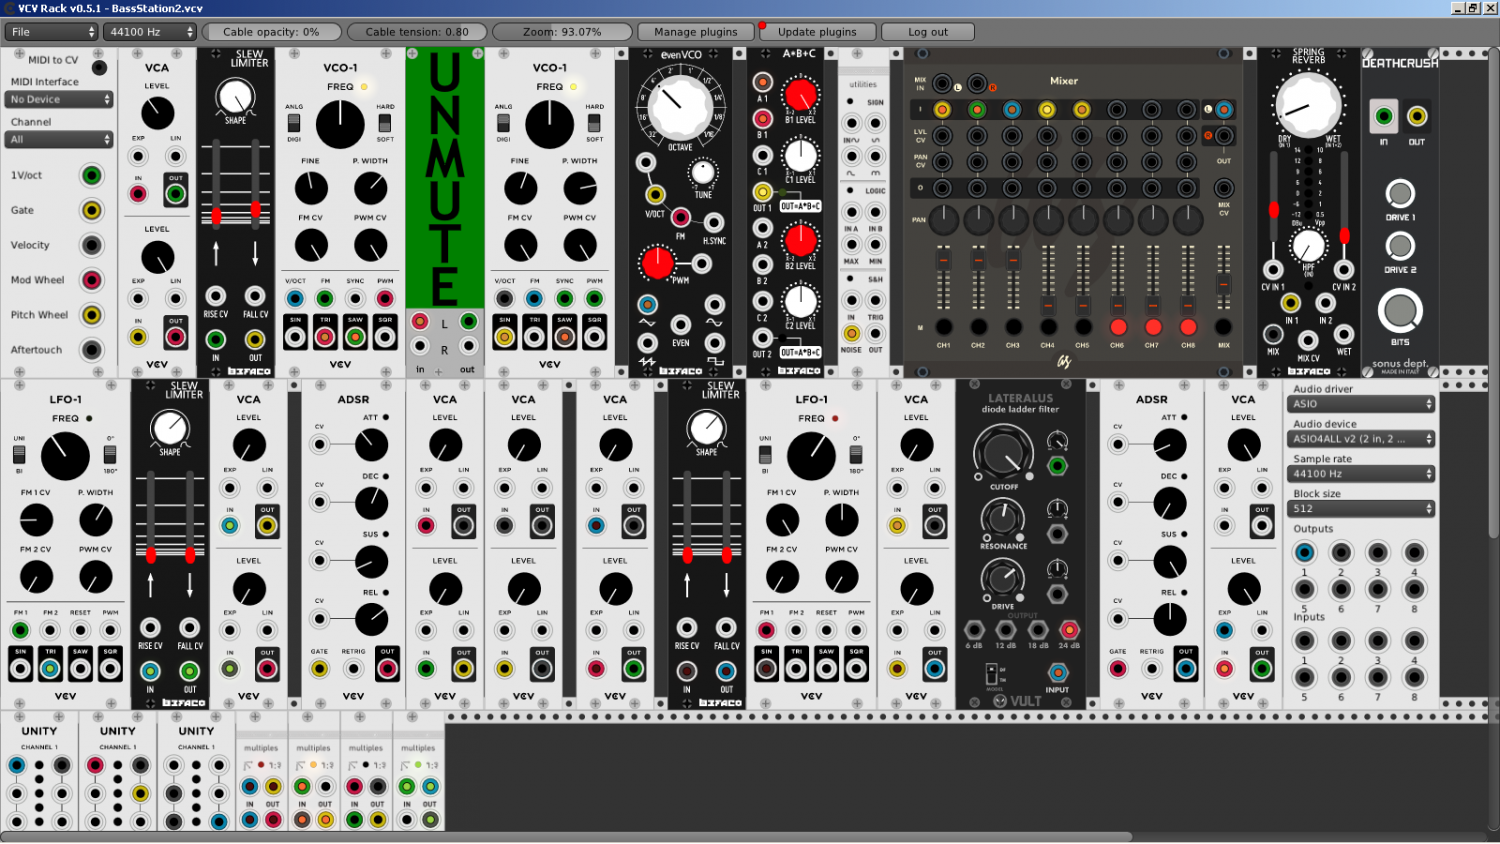This screenshot has width=1500, height=844.
Task: Click the Update plugins button
Action: pos(818,32)
